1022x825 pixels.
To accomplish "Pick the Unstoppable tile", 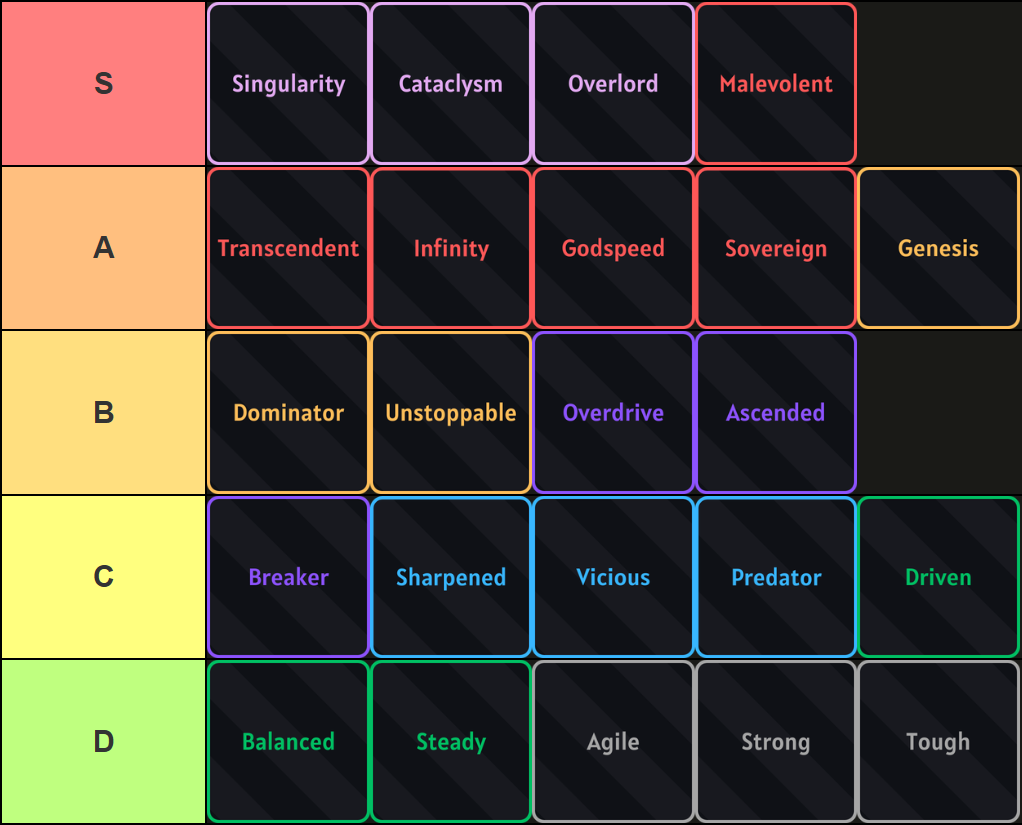I will (x=451, y=413).
